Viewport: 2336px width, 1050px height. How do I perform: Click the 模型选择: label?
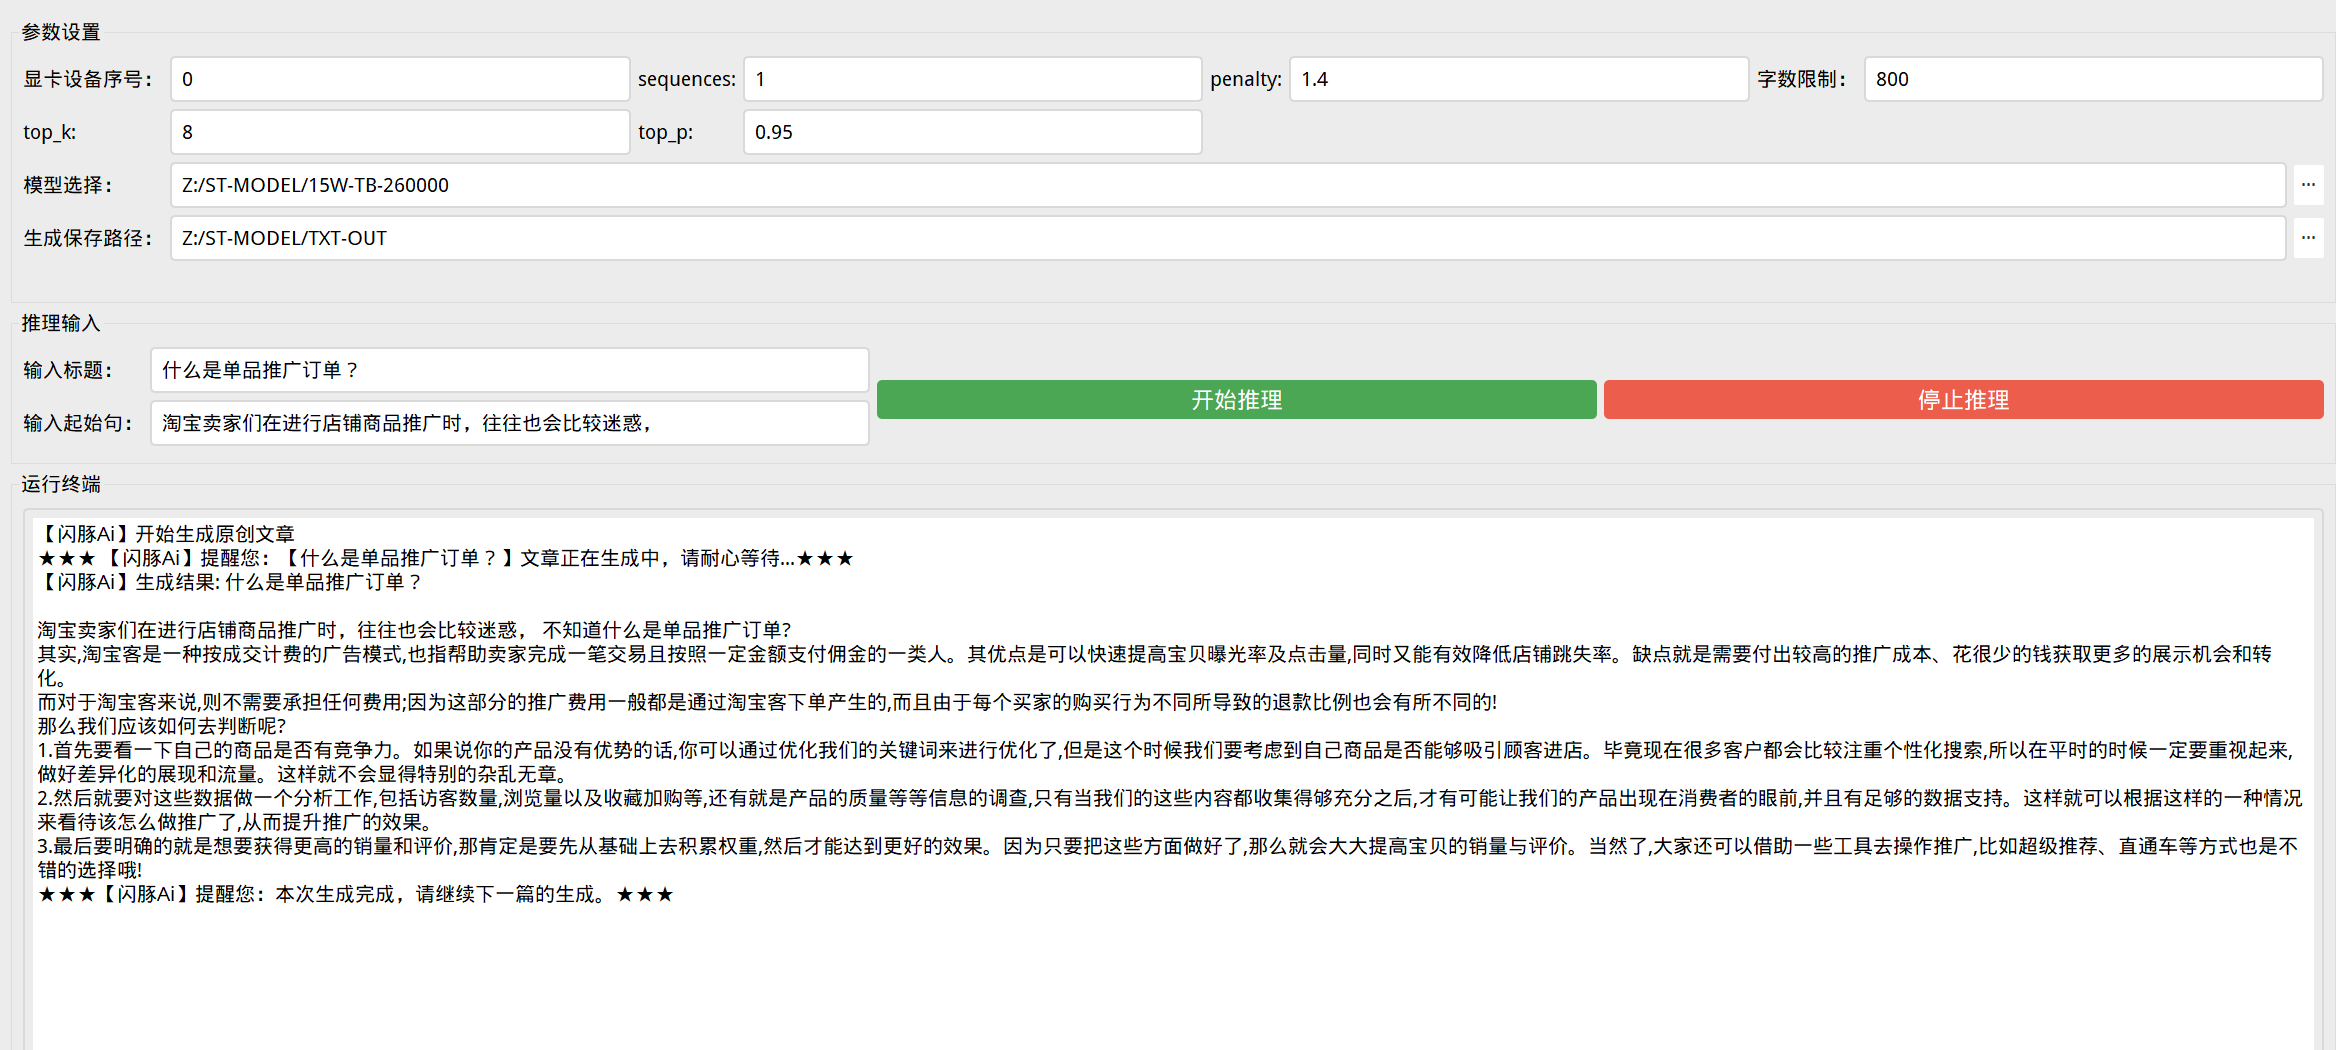pos(68,185)
